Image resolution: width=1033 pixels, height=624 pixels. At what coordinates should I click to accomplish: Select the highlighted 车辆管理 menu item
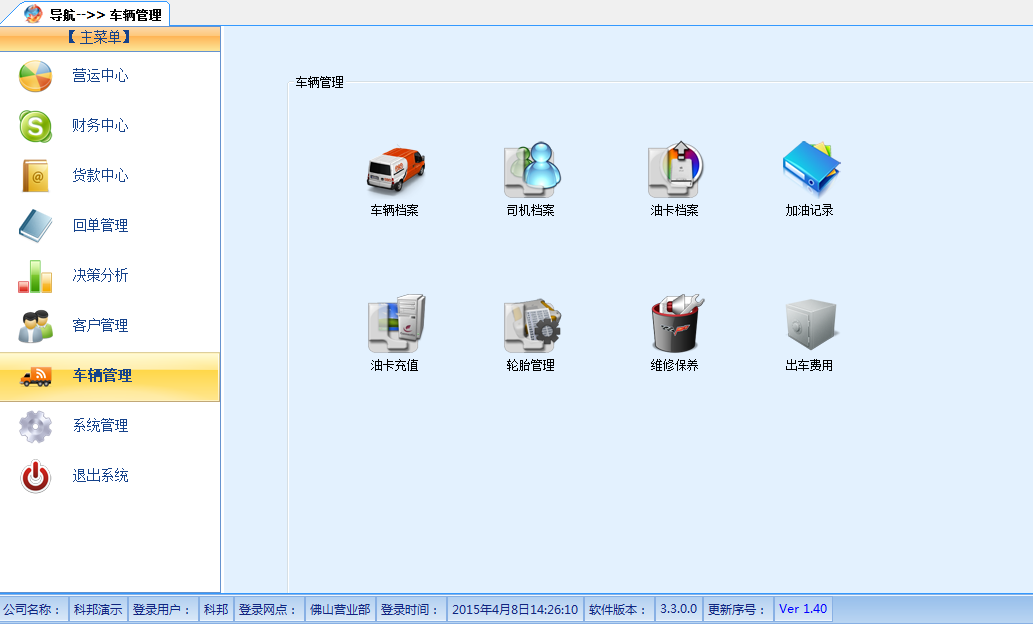point(102,376)
